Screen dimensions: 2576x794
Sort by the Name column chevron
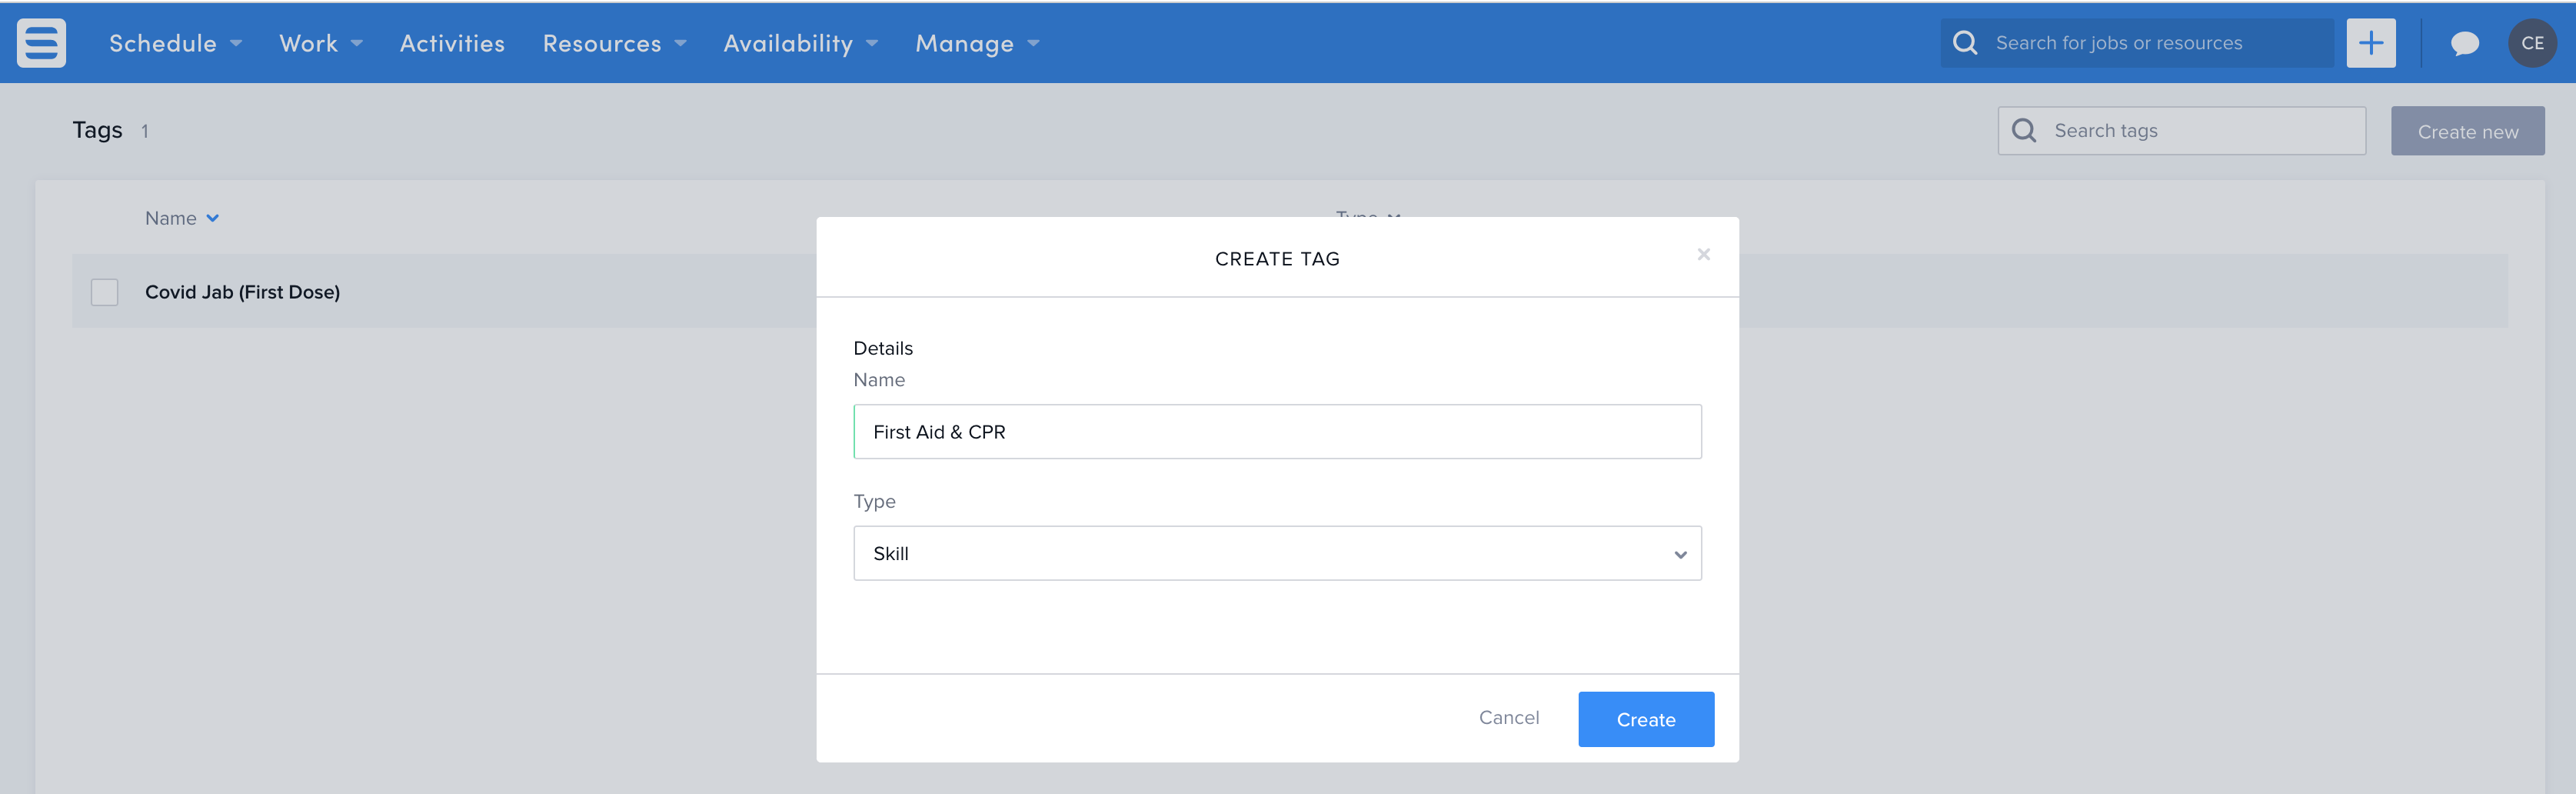click(212, 218)
